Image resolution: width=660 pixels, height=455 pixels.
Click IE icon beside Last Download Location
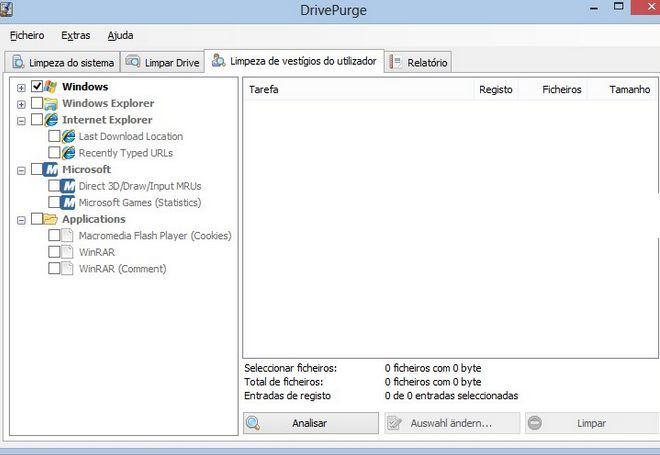click(68, 136)
